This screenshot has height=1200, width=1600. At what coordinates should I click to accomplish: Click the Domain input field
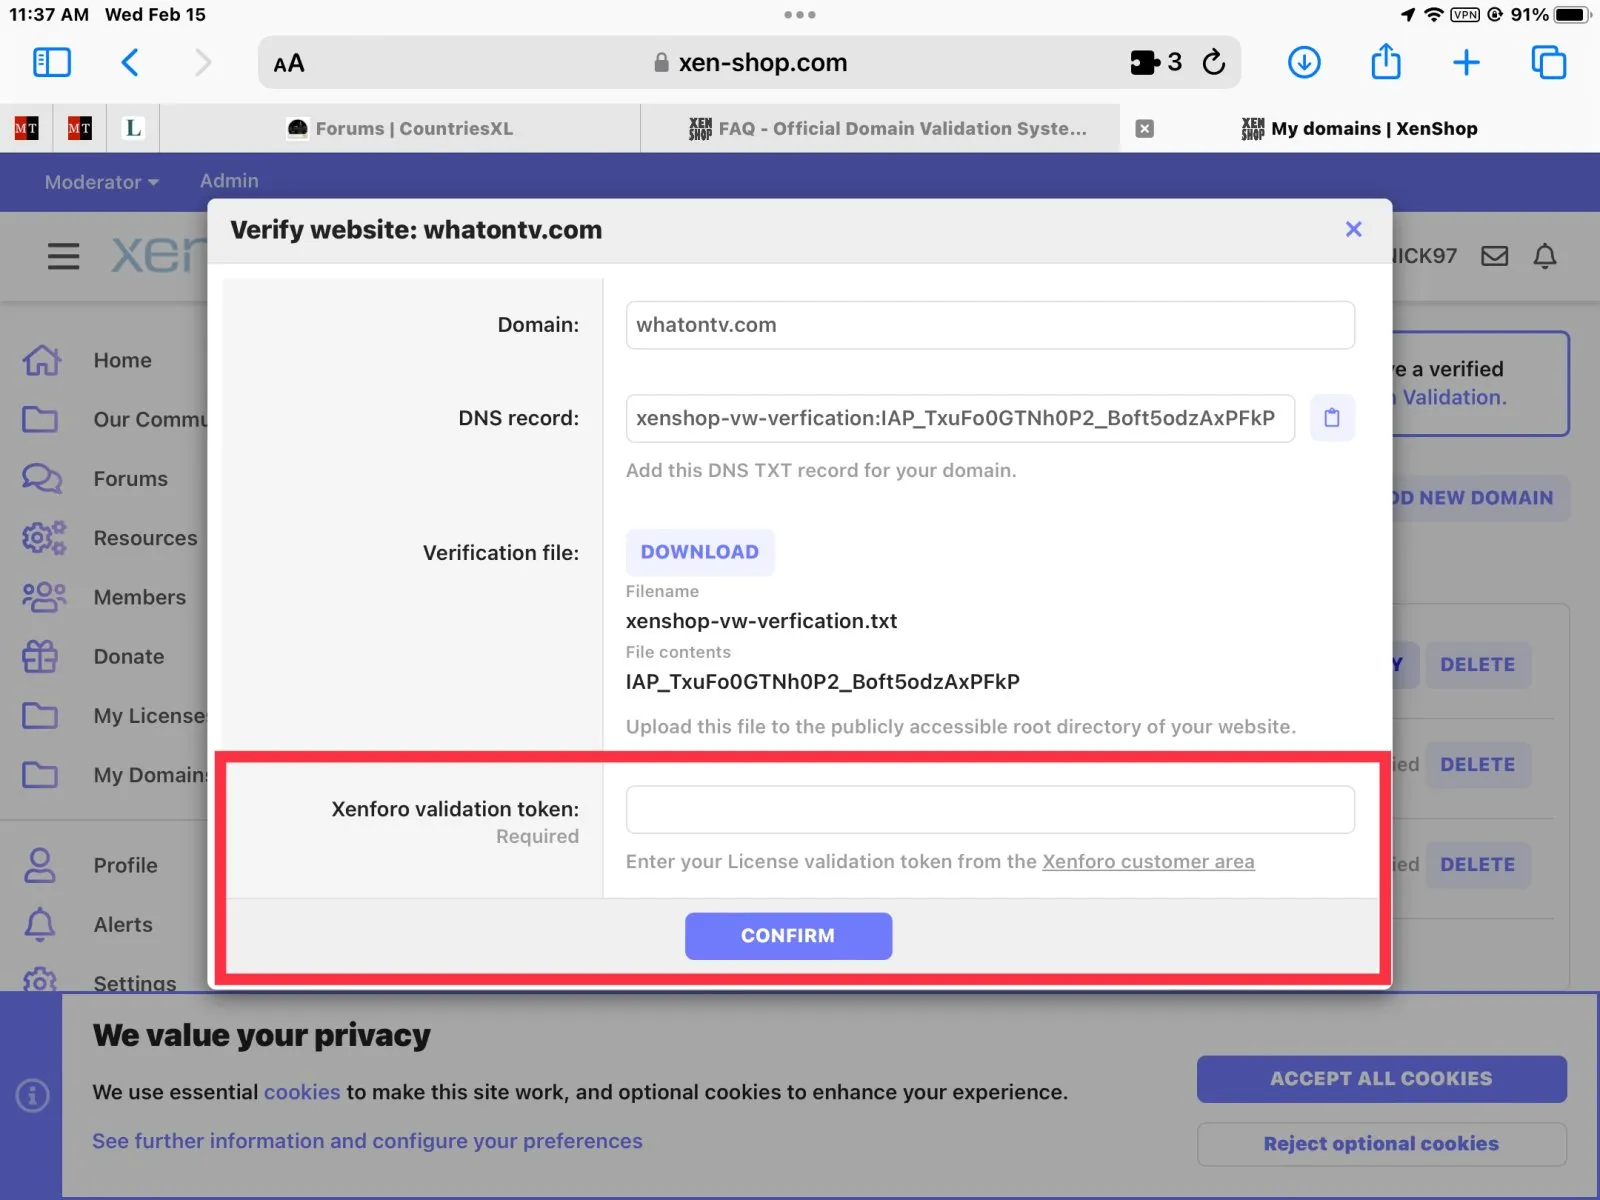coord(990,325)
